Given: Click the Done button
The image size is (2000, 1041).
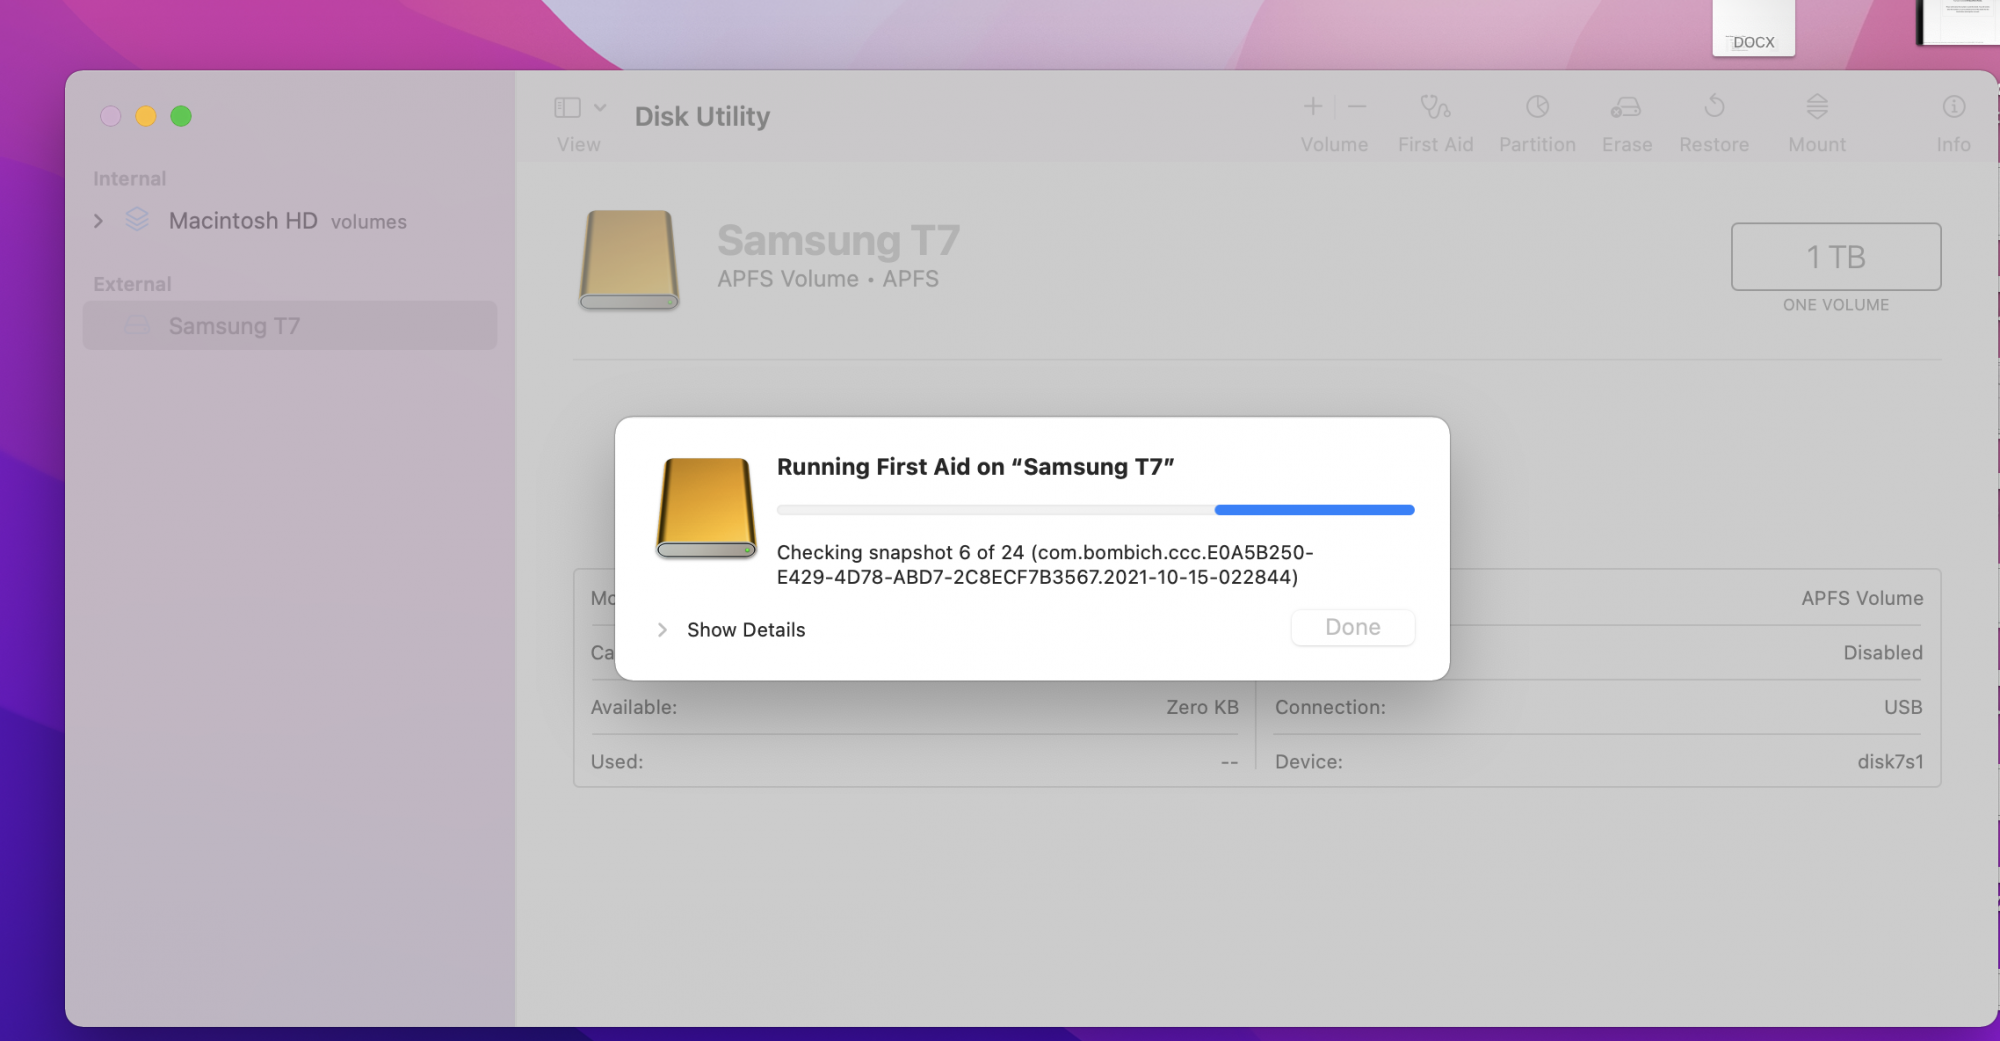Looking at the screenshot, I should click(x=1353, y=628).
